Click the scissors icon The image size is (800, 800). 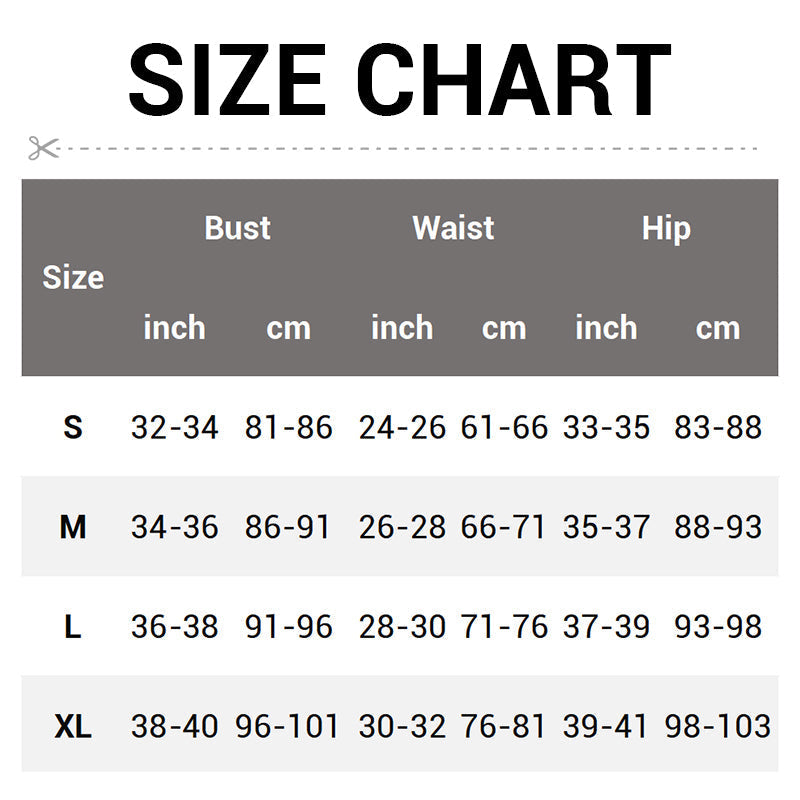click(x=43, y=148)
